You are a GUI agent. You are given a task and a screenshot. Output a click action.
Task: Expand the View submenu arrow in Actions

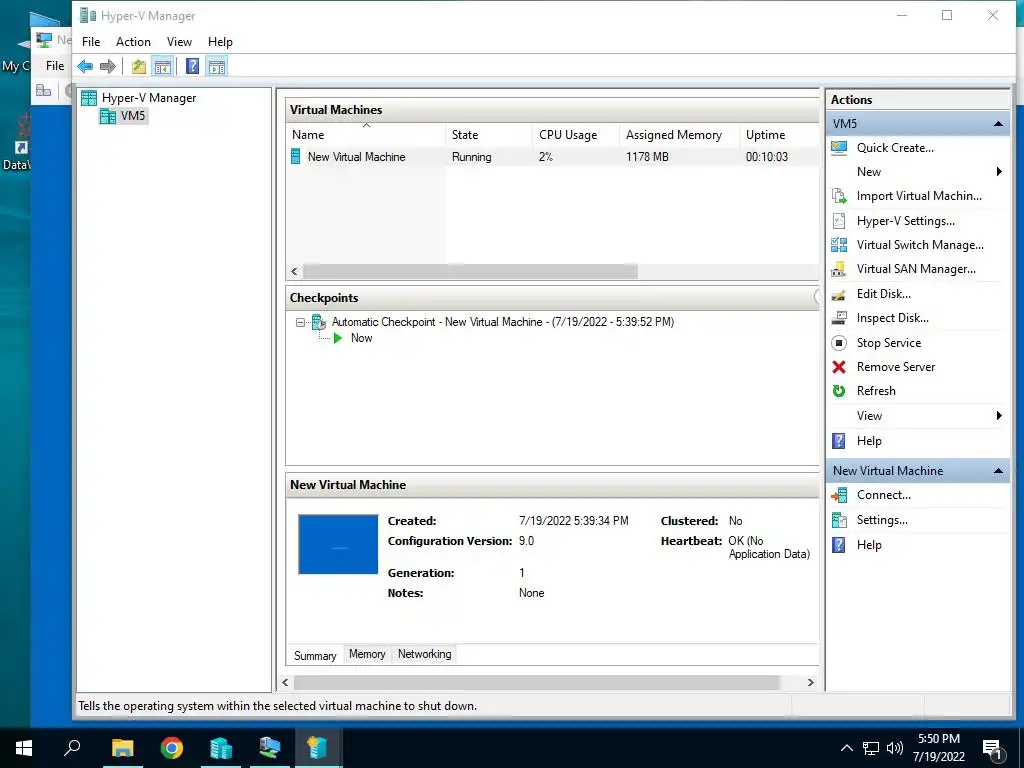[999, 416]
